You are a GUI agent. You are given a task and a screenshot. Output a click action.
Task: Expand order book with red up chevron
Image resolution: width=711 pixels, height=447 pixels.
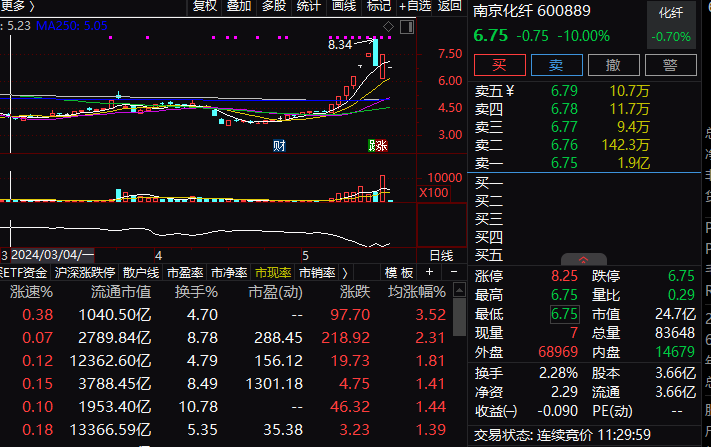(584, 259)
